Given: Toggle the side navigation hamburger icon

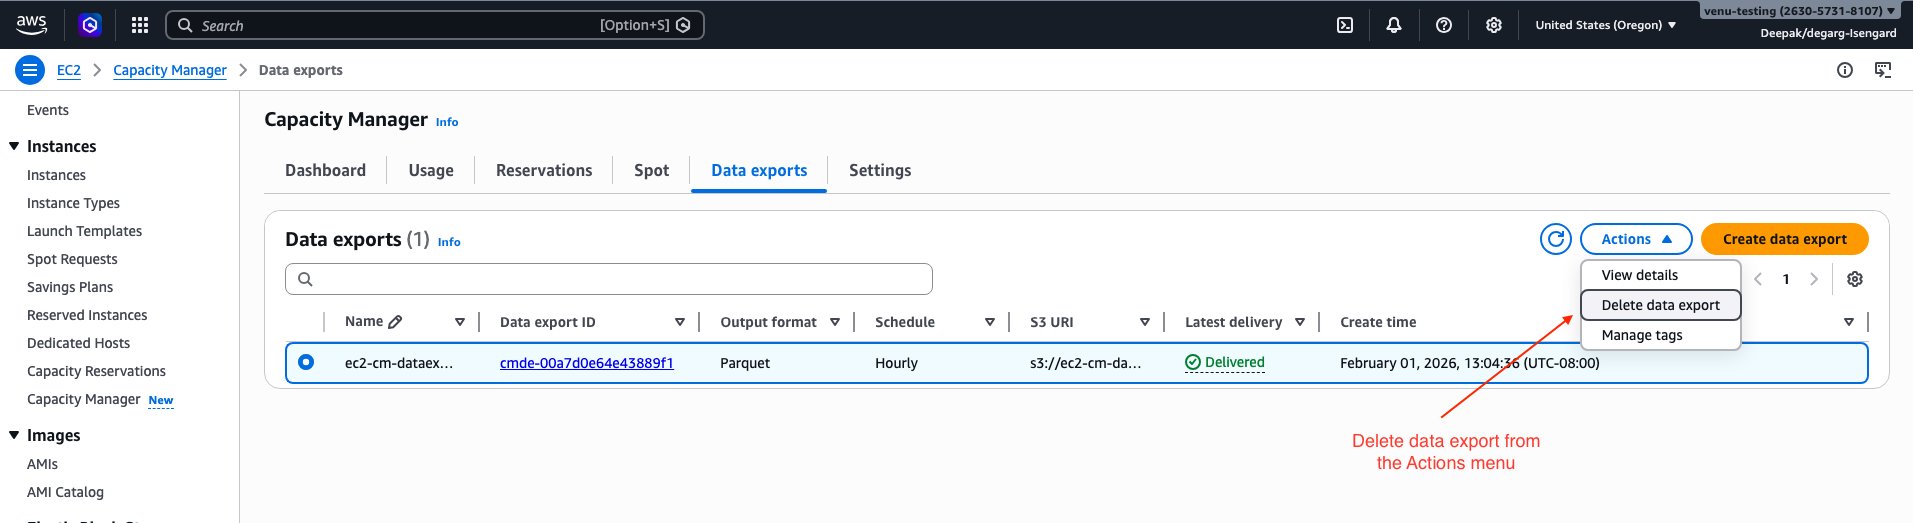Looking at the screenshot, I should click(30, 70).
